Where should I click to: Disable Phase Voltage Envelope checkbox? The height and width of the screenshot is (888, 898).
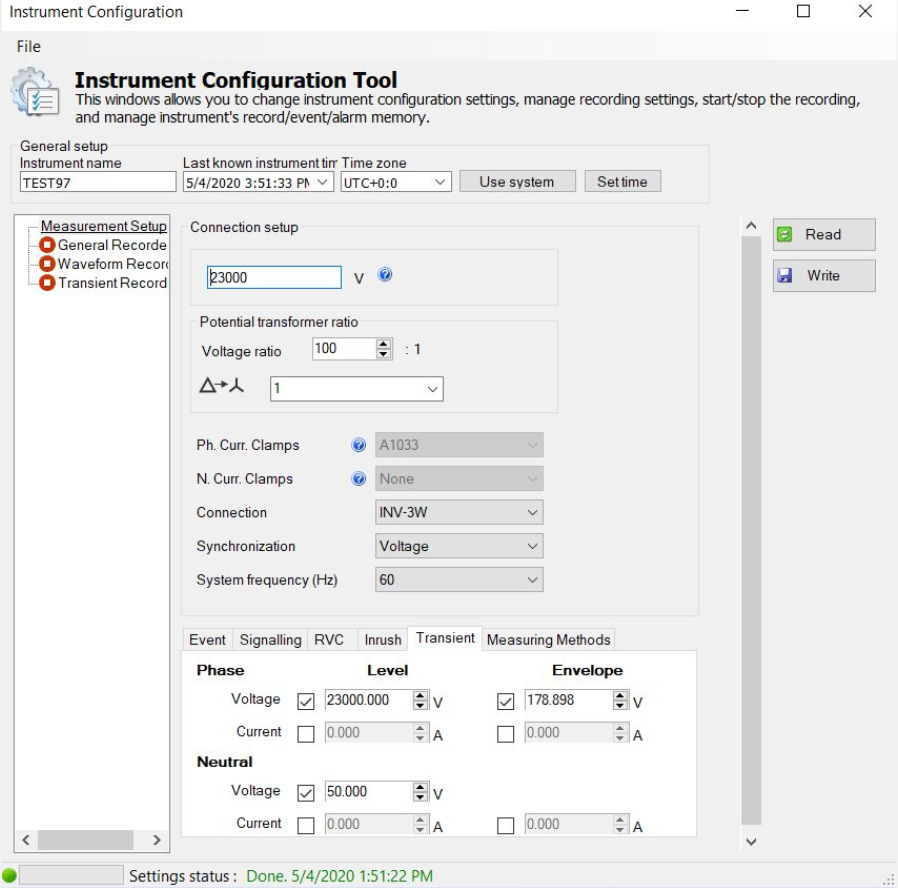pyautogui.click(x=505, y=701)
